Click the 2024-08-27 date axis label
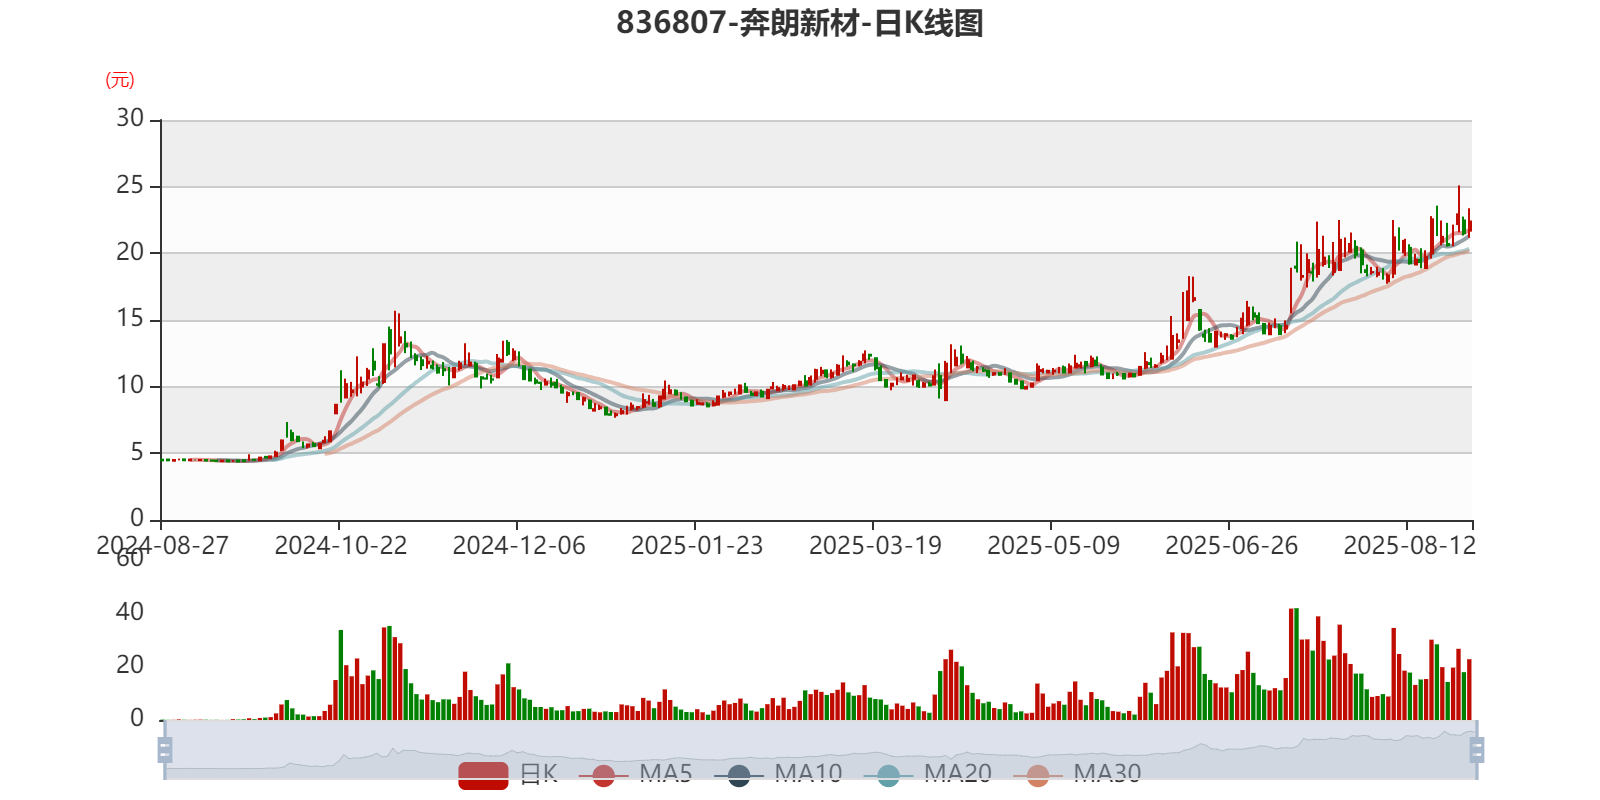Viewport: 1600px width, 800px height. click(162, 546)
